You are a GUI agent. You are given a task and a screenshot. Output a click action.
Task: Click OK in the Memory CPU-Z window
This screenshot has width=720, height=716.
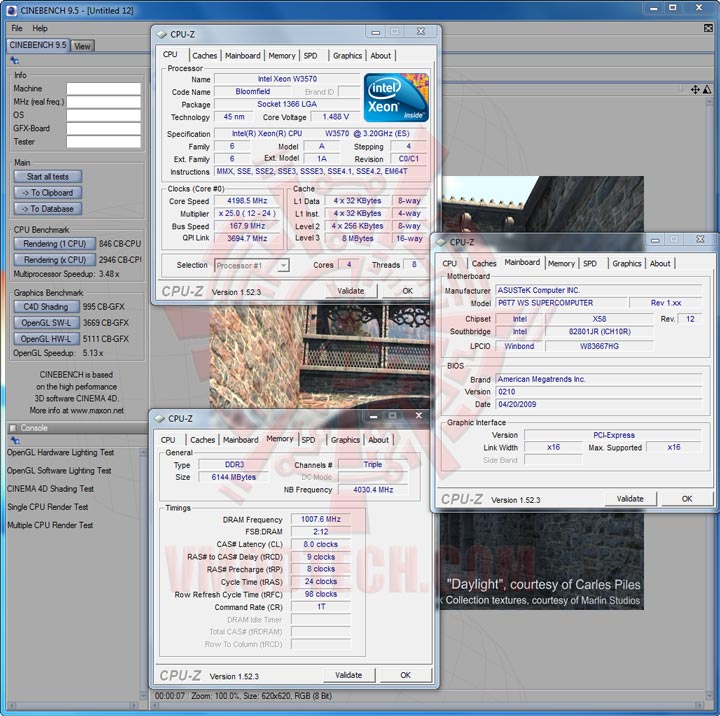coord(405,675)
